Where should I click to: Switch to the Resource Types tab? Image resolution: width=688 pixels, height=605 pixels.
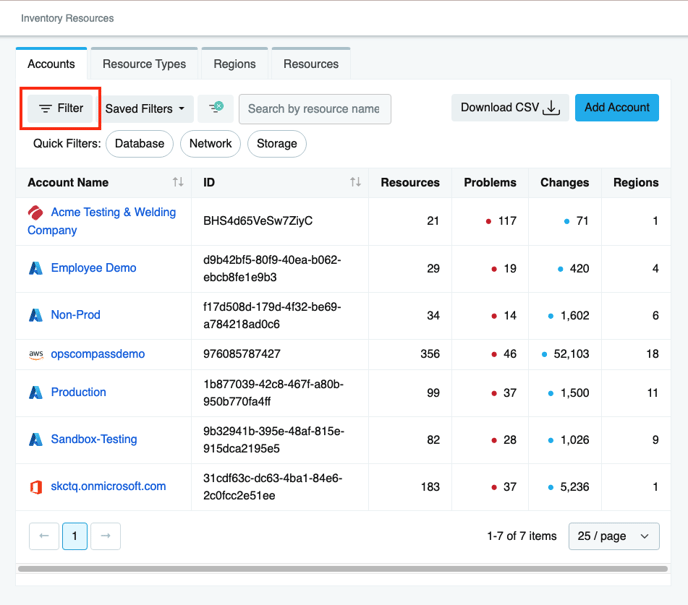click(144, 64)
